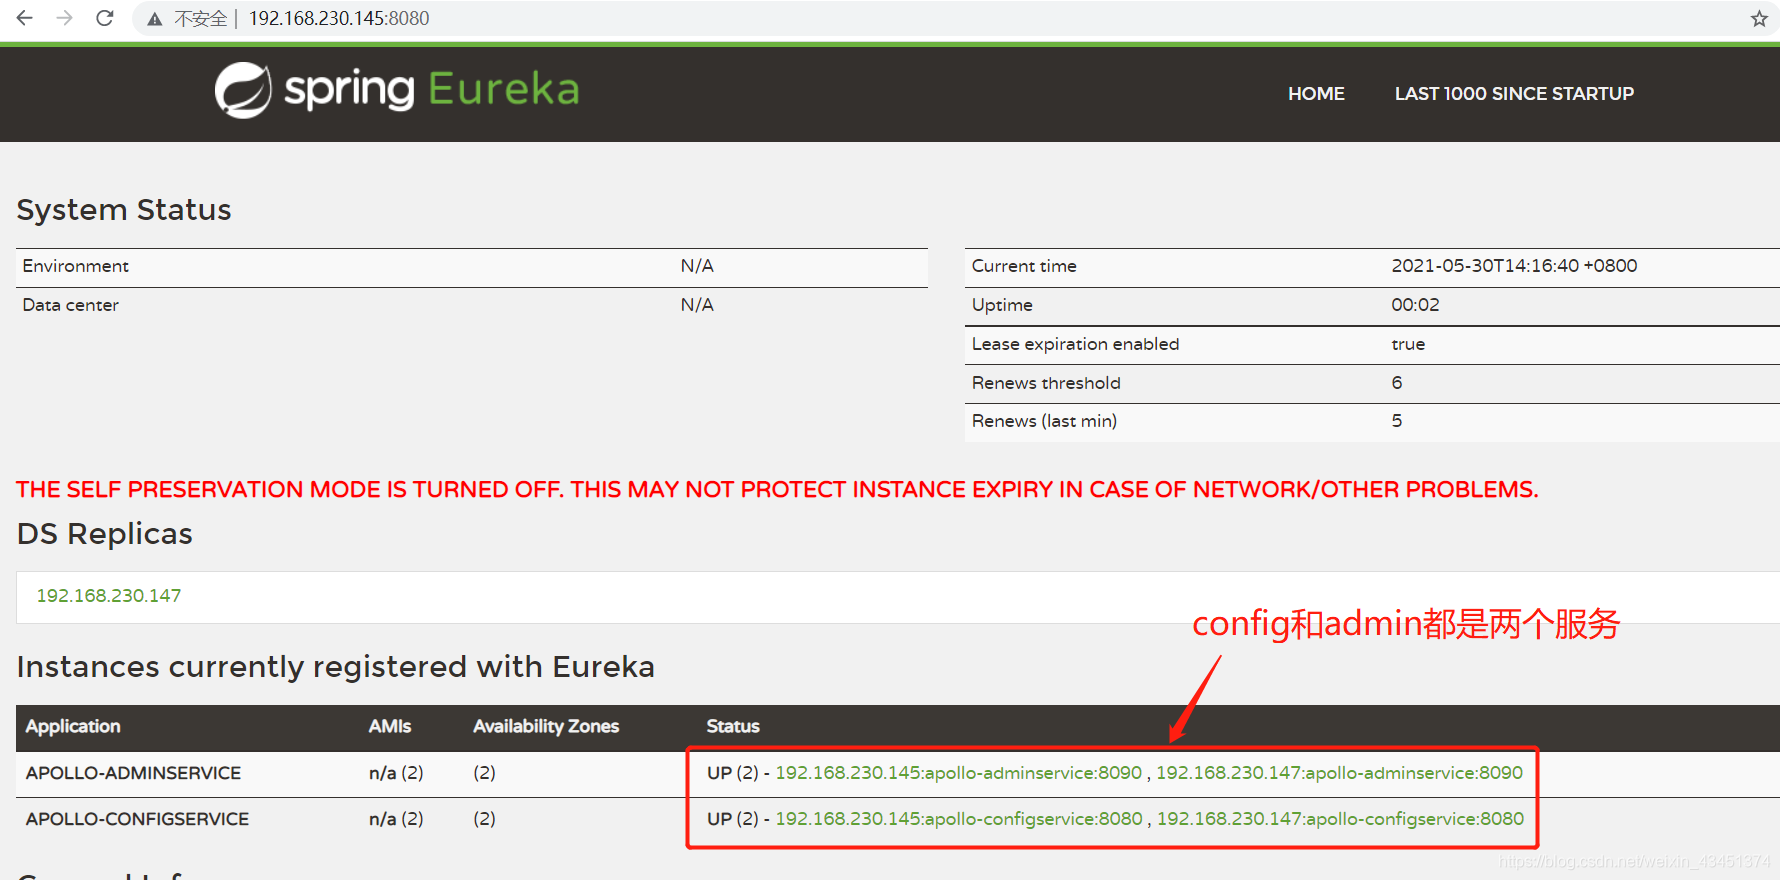Image resolution: width=1780 pixels, height=880 pixels.
Task: Click the Availability Zones column header
Action: click(546, 727)
